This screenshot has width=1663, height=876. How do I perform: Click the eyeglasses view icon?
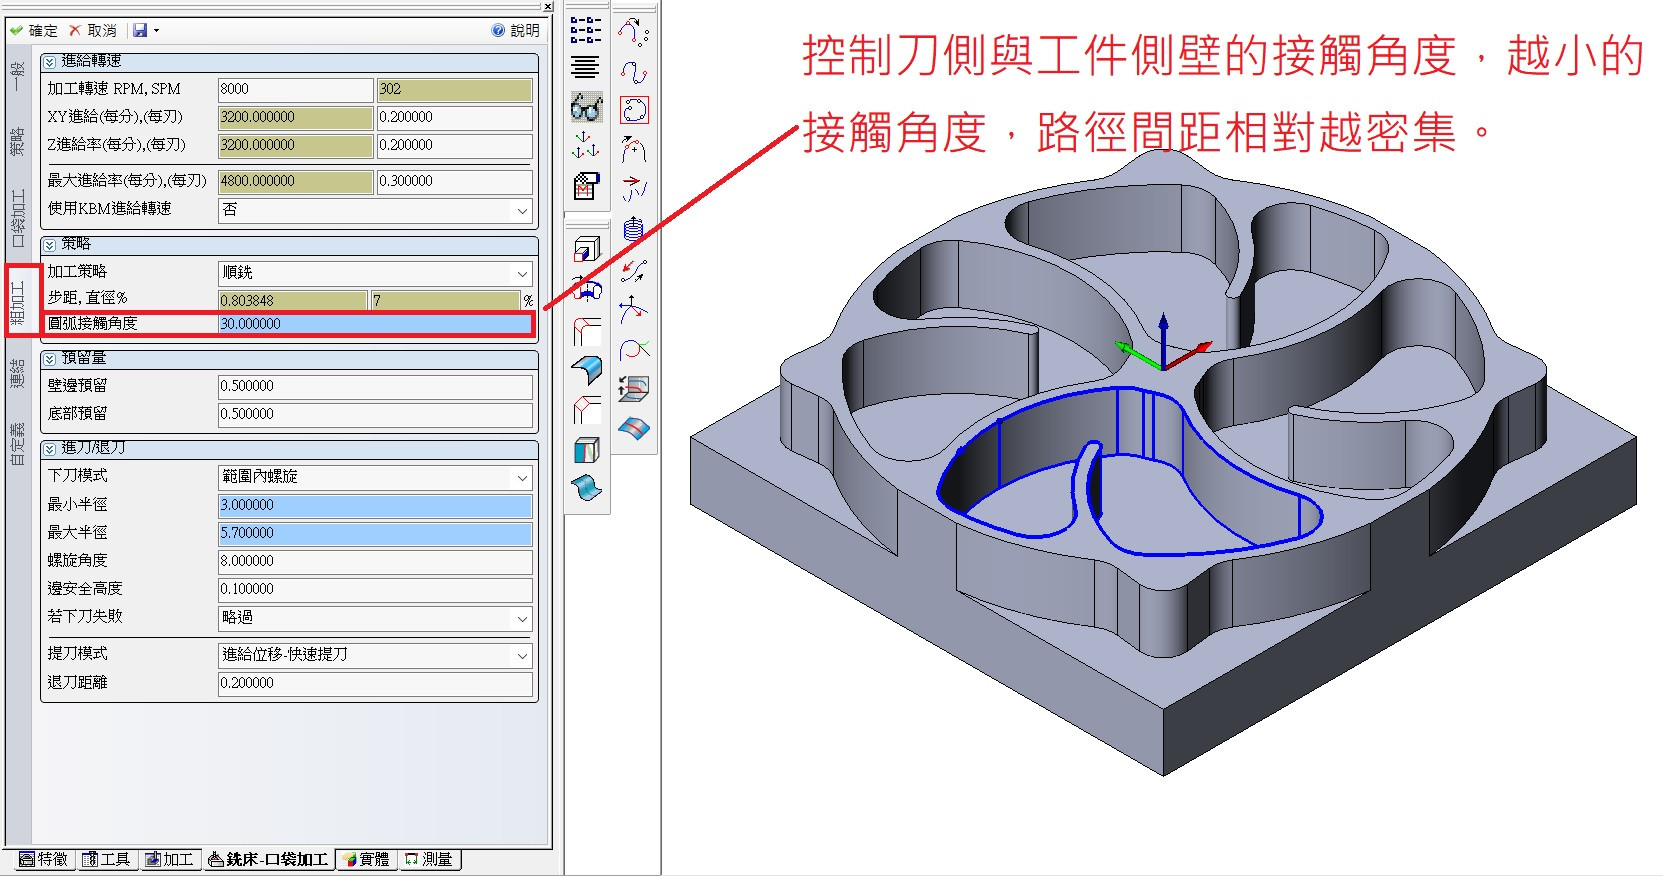tap(586, 108)
